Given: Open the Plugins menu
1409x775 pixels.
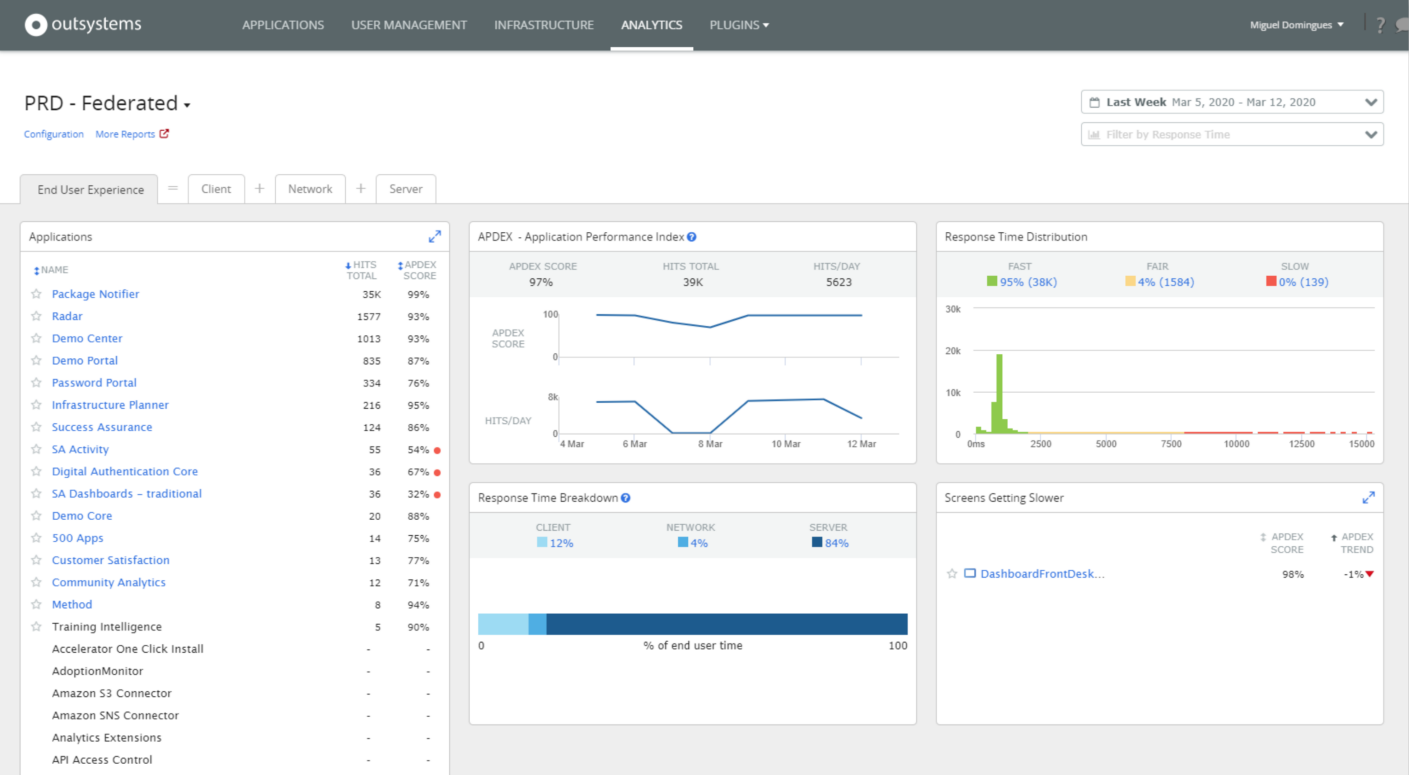Looking at the screenshot, I should (739, 25).
